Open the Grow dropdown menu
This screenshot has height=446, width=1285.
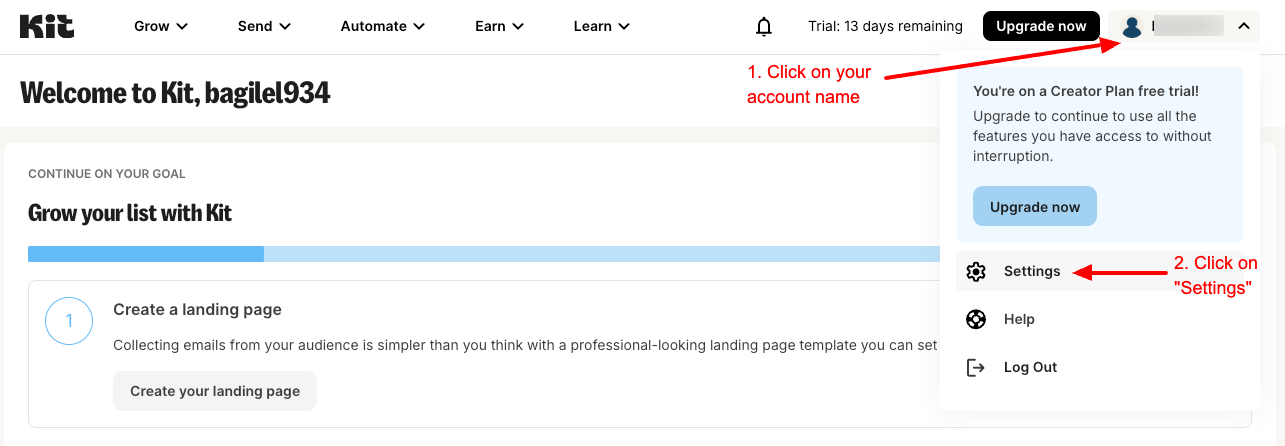(x=161, y=26)
